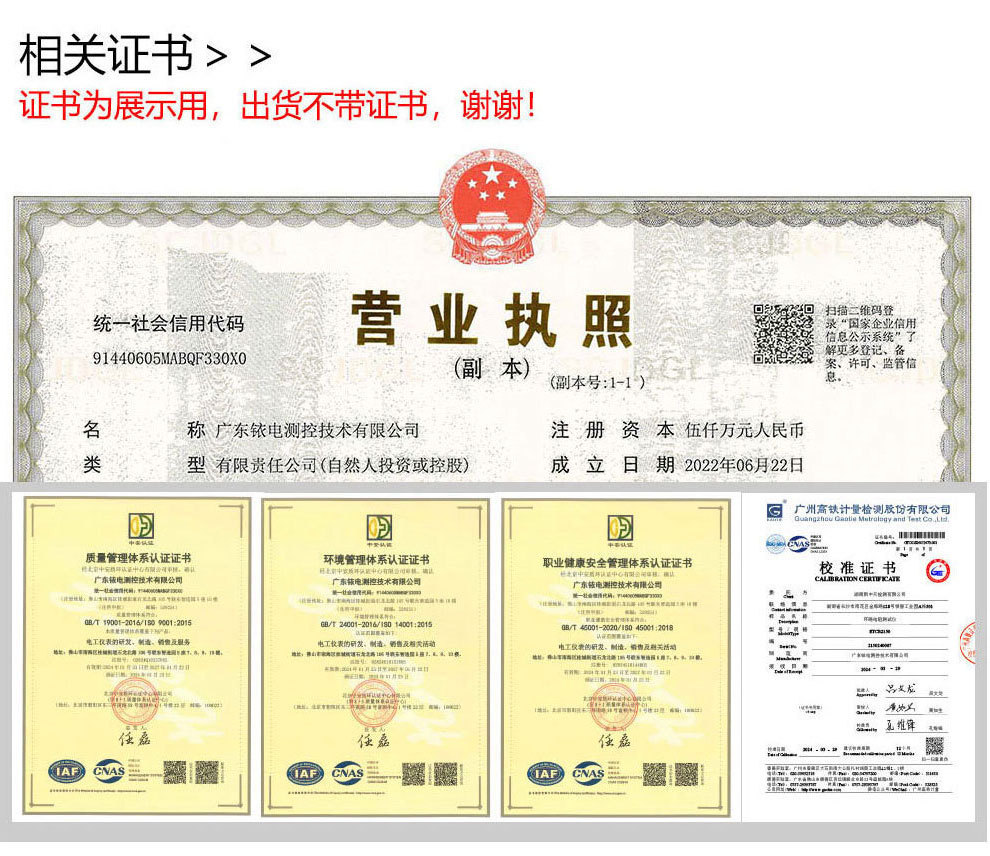Click the company type 有限责任公司(自然人投资或控股)
The width and height of the screenshot is (990, 856).
click(x=343, y=466)
